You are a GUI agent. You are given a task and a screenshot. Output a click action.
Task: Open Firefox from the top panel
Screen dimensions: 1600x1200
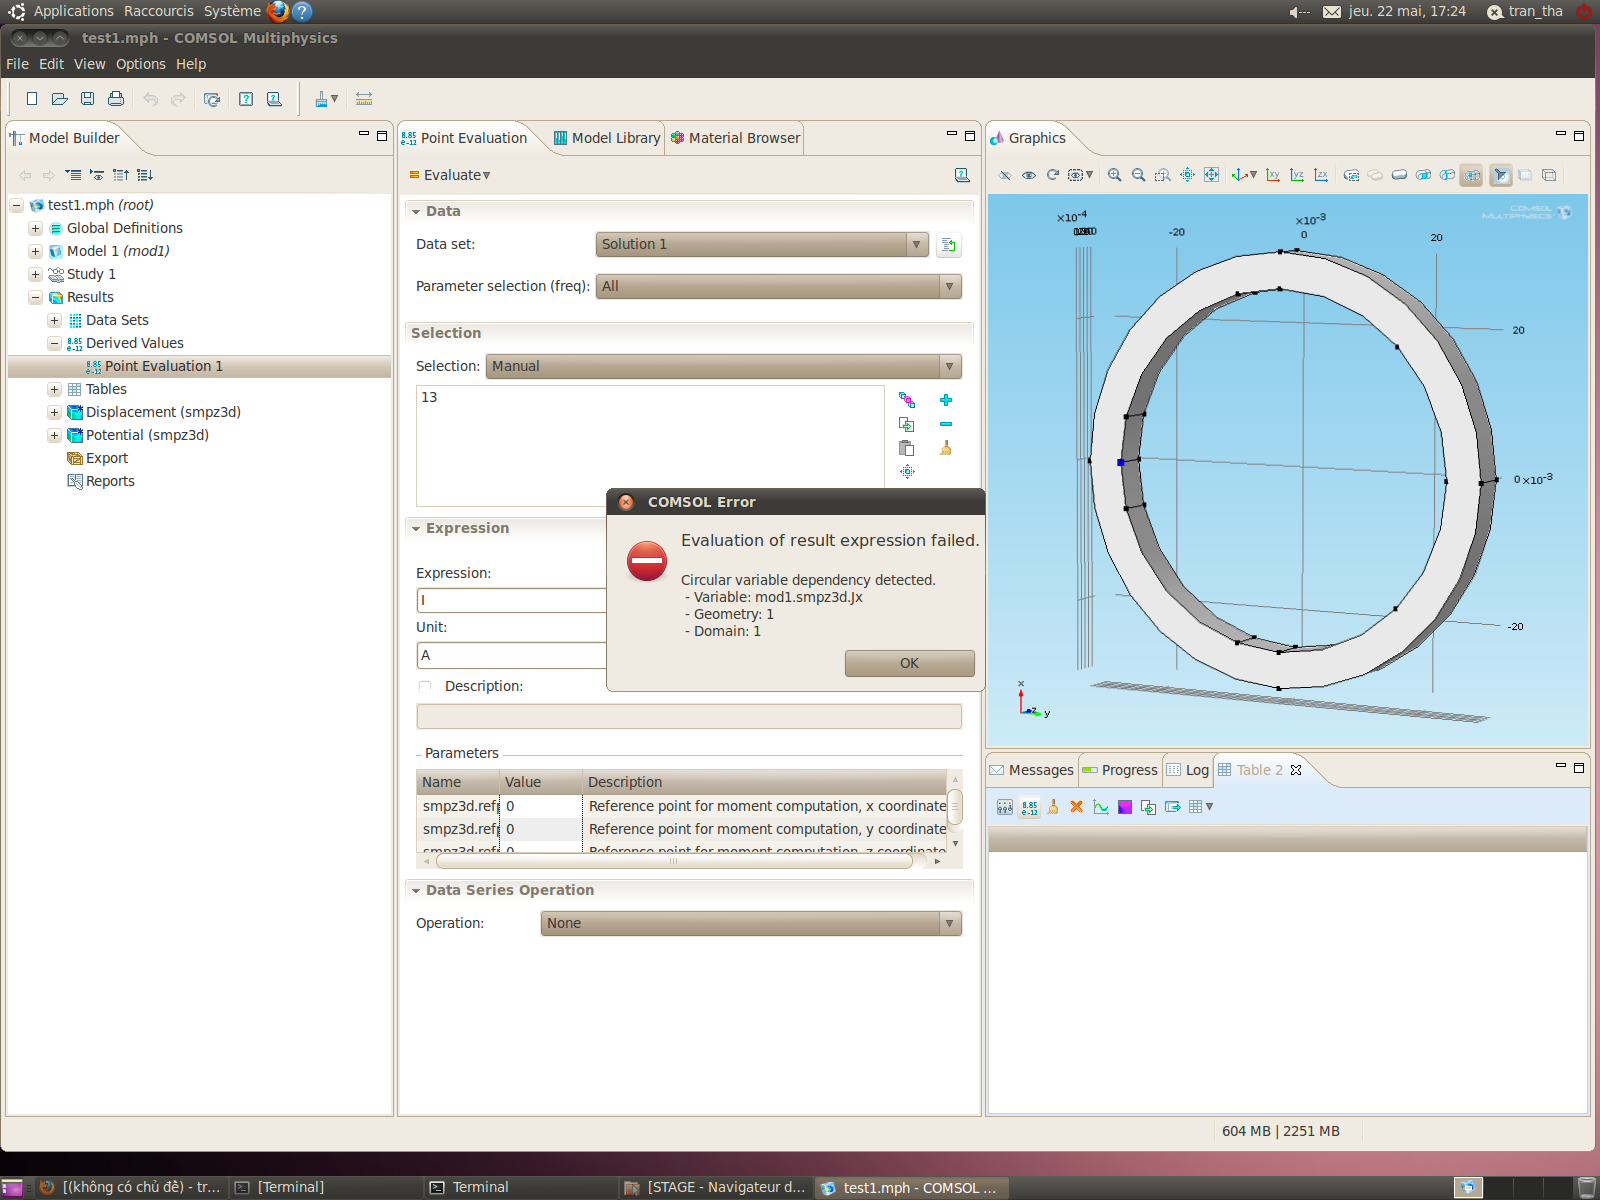click(278, 11)
